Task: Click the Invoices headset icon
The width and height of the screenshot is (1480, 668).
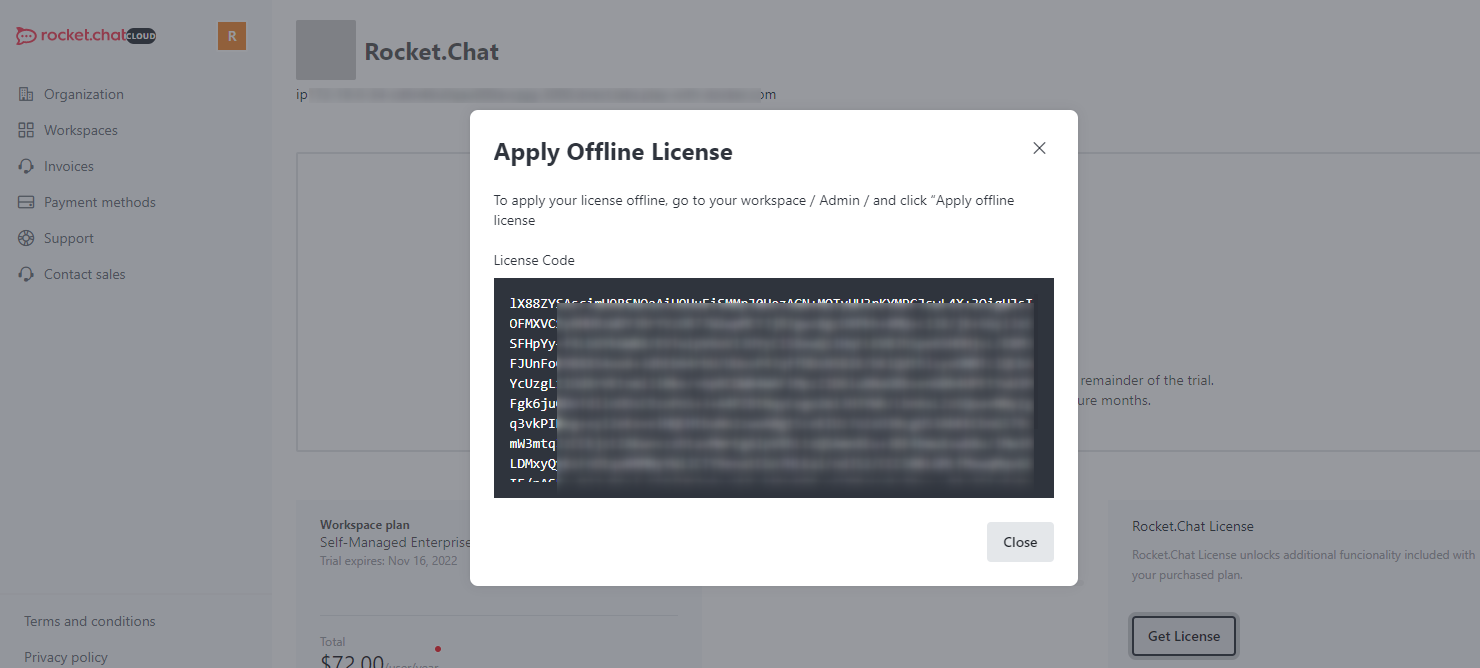Action: (x=26, y=166)
